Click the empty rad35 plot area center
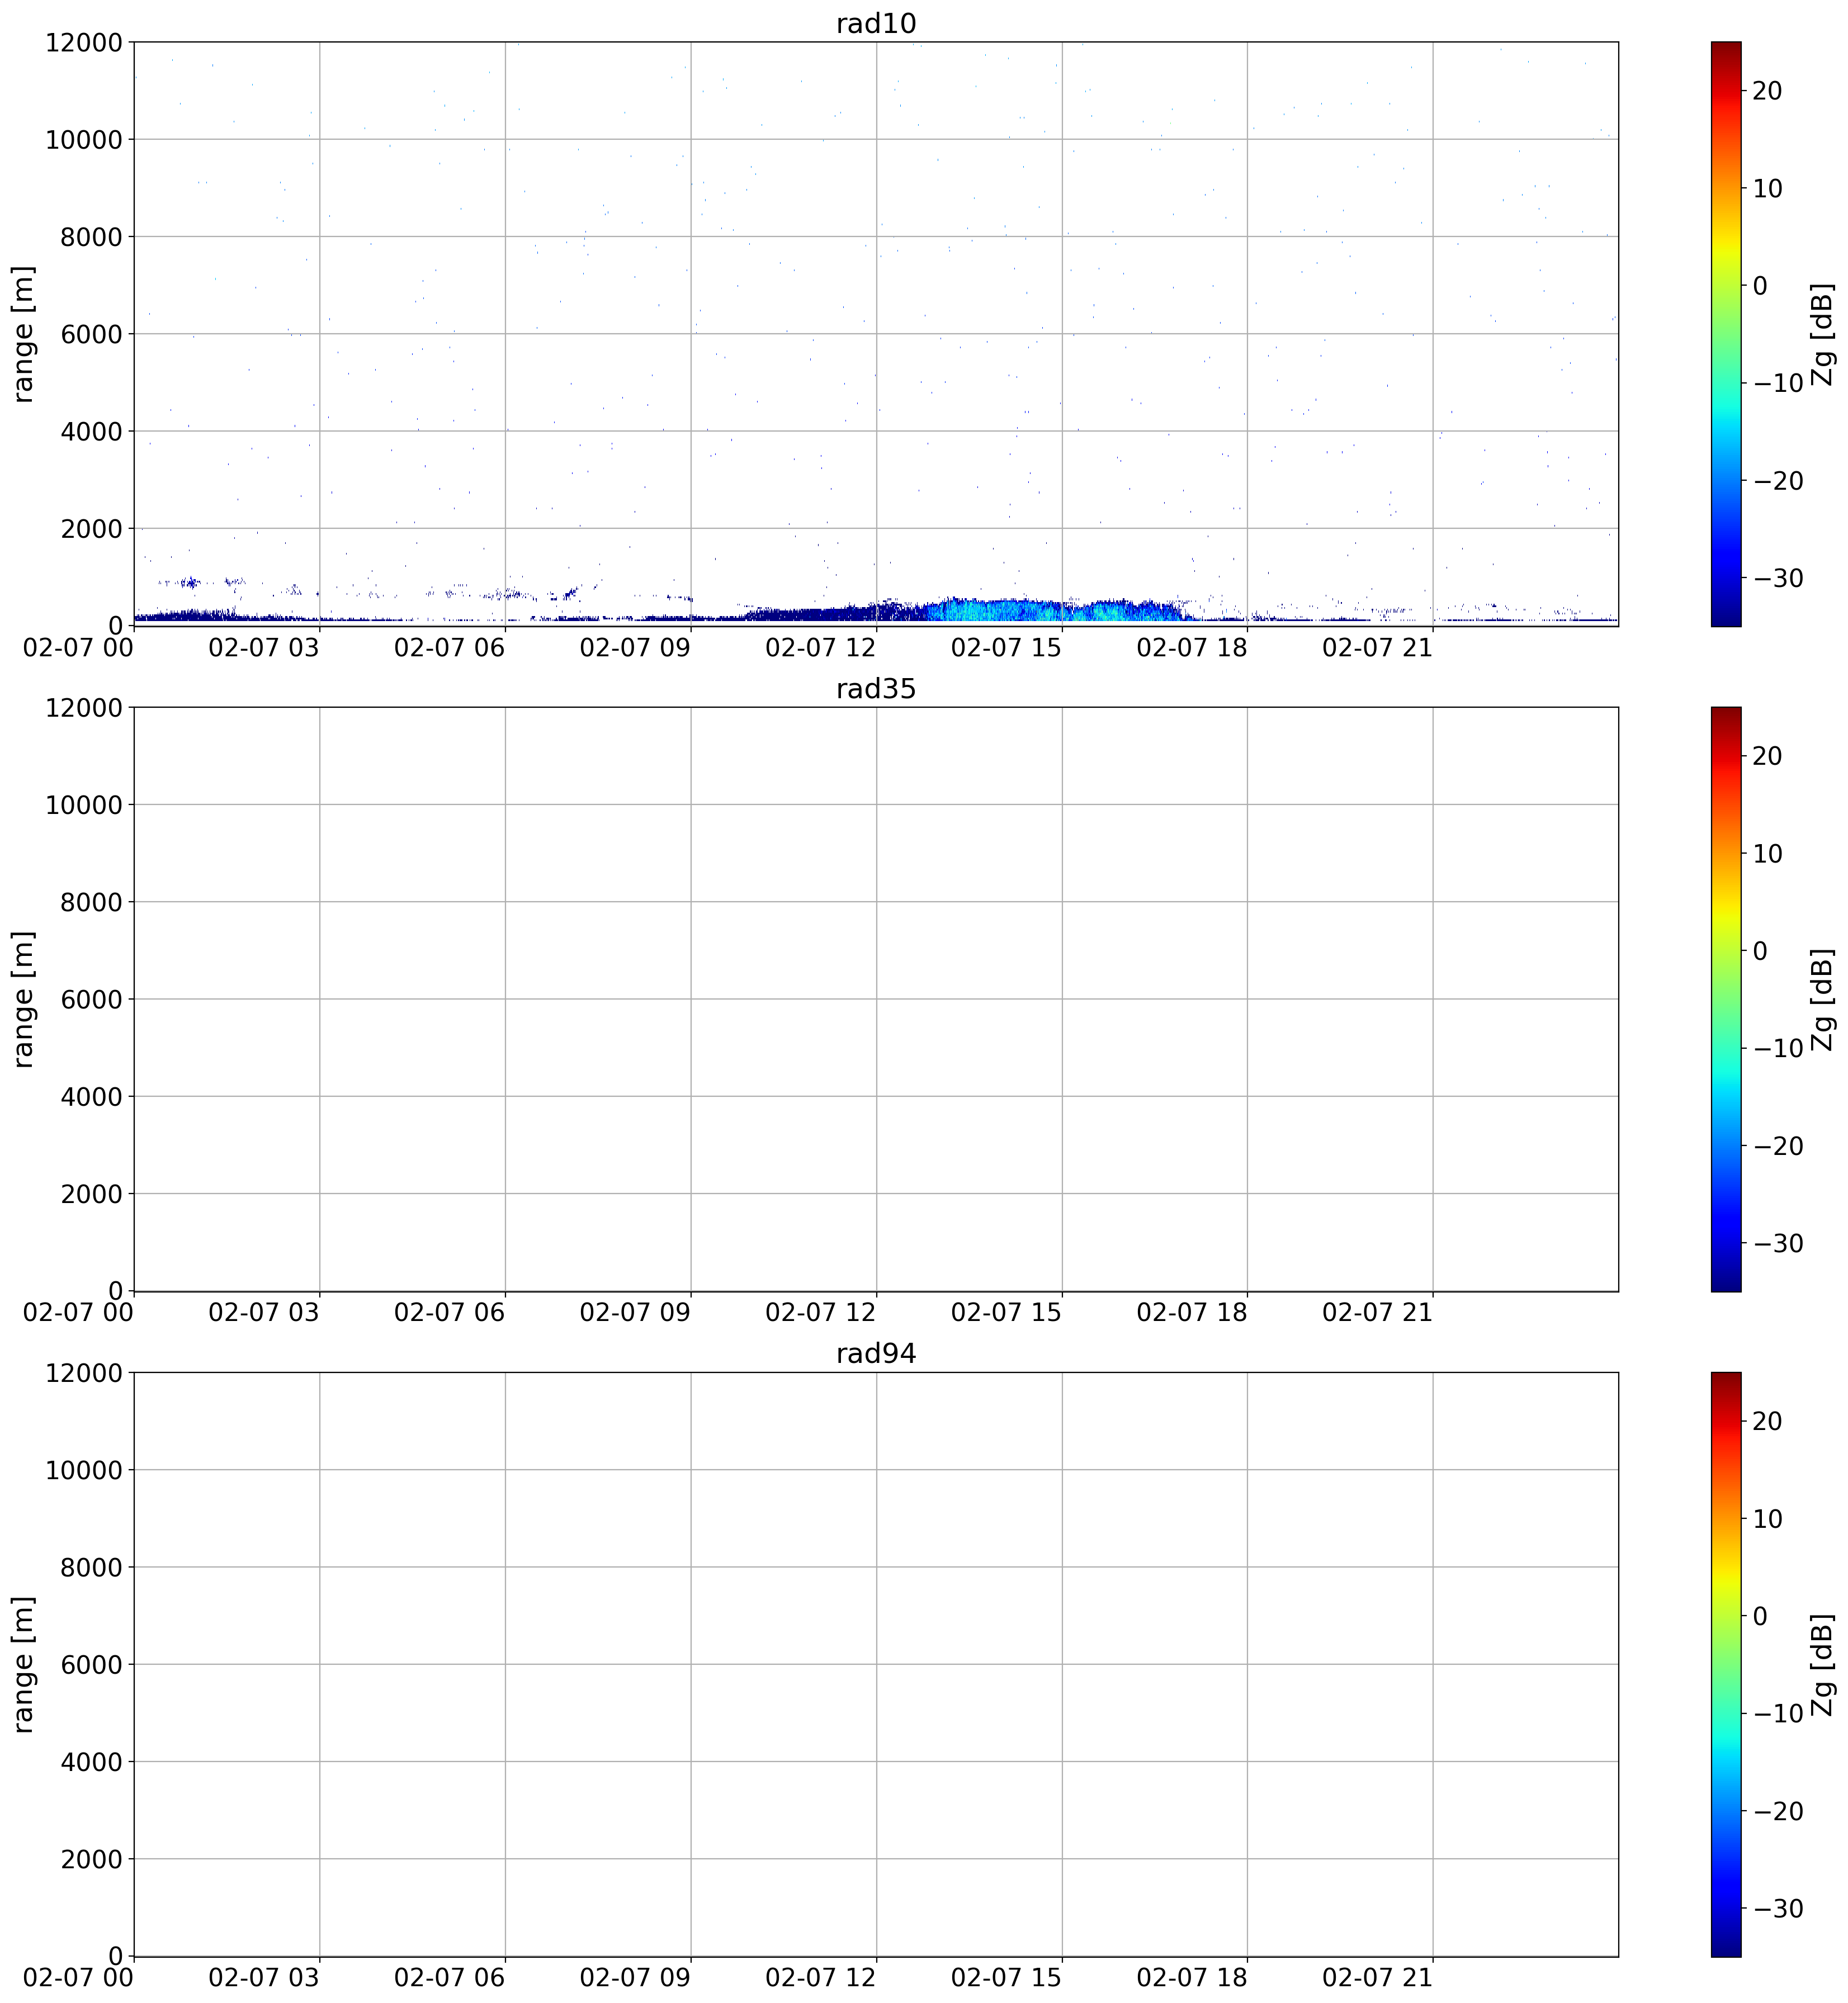 (876, 999)
